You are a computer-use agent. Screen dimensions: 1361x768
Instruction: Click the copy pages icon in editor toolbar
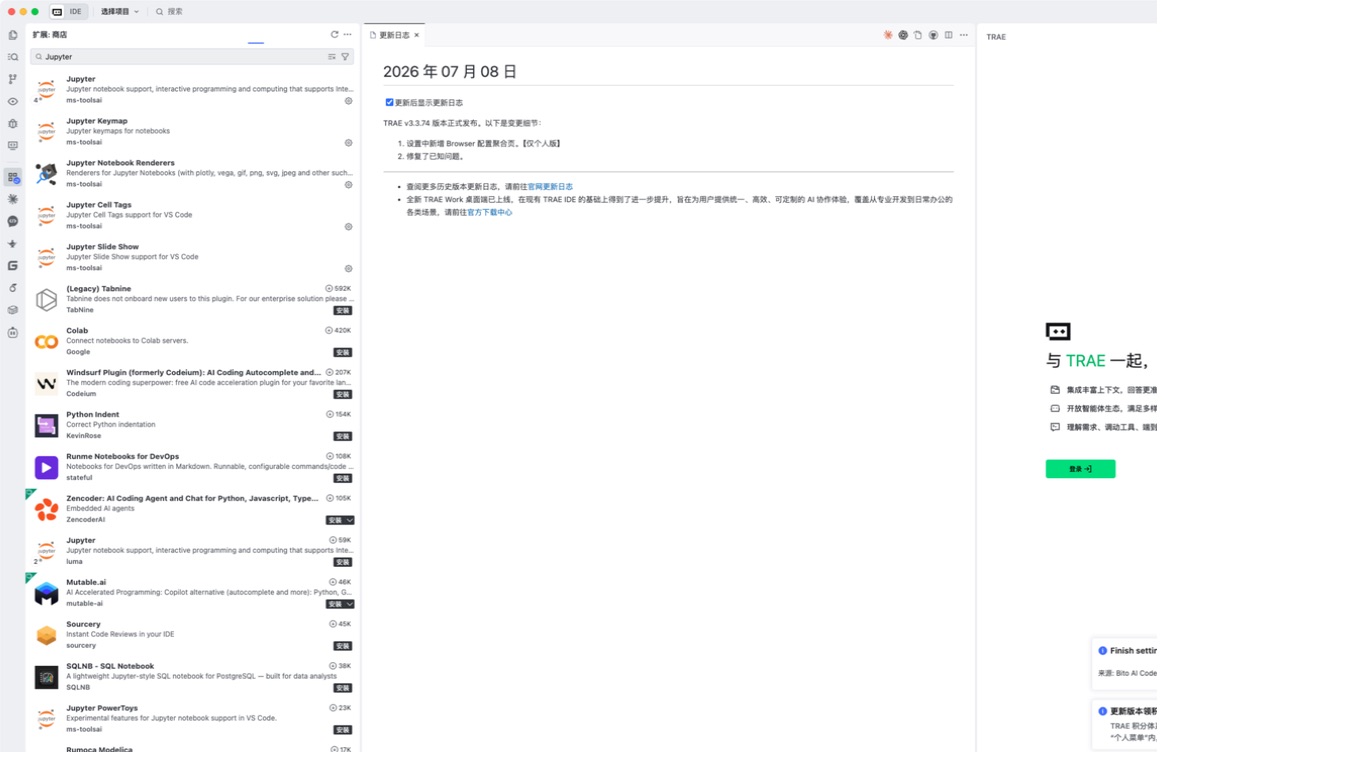pyautogui.click(x=918, y=35)
